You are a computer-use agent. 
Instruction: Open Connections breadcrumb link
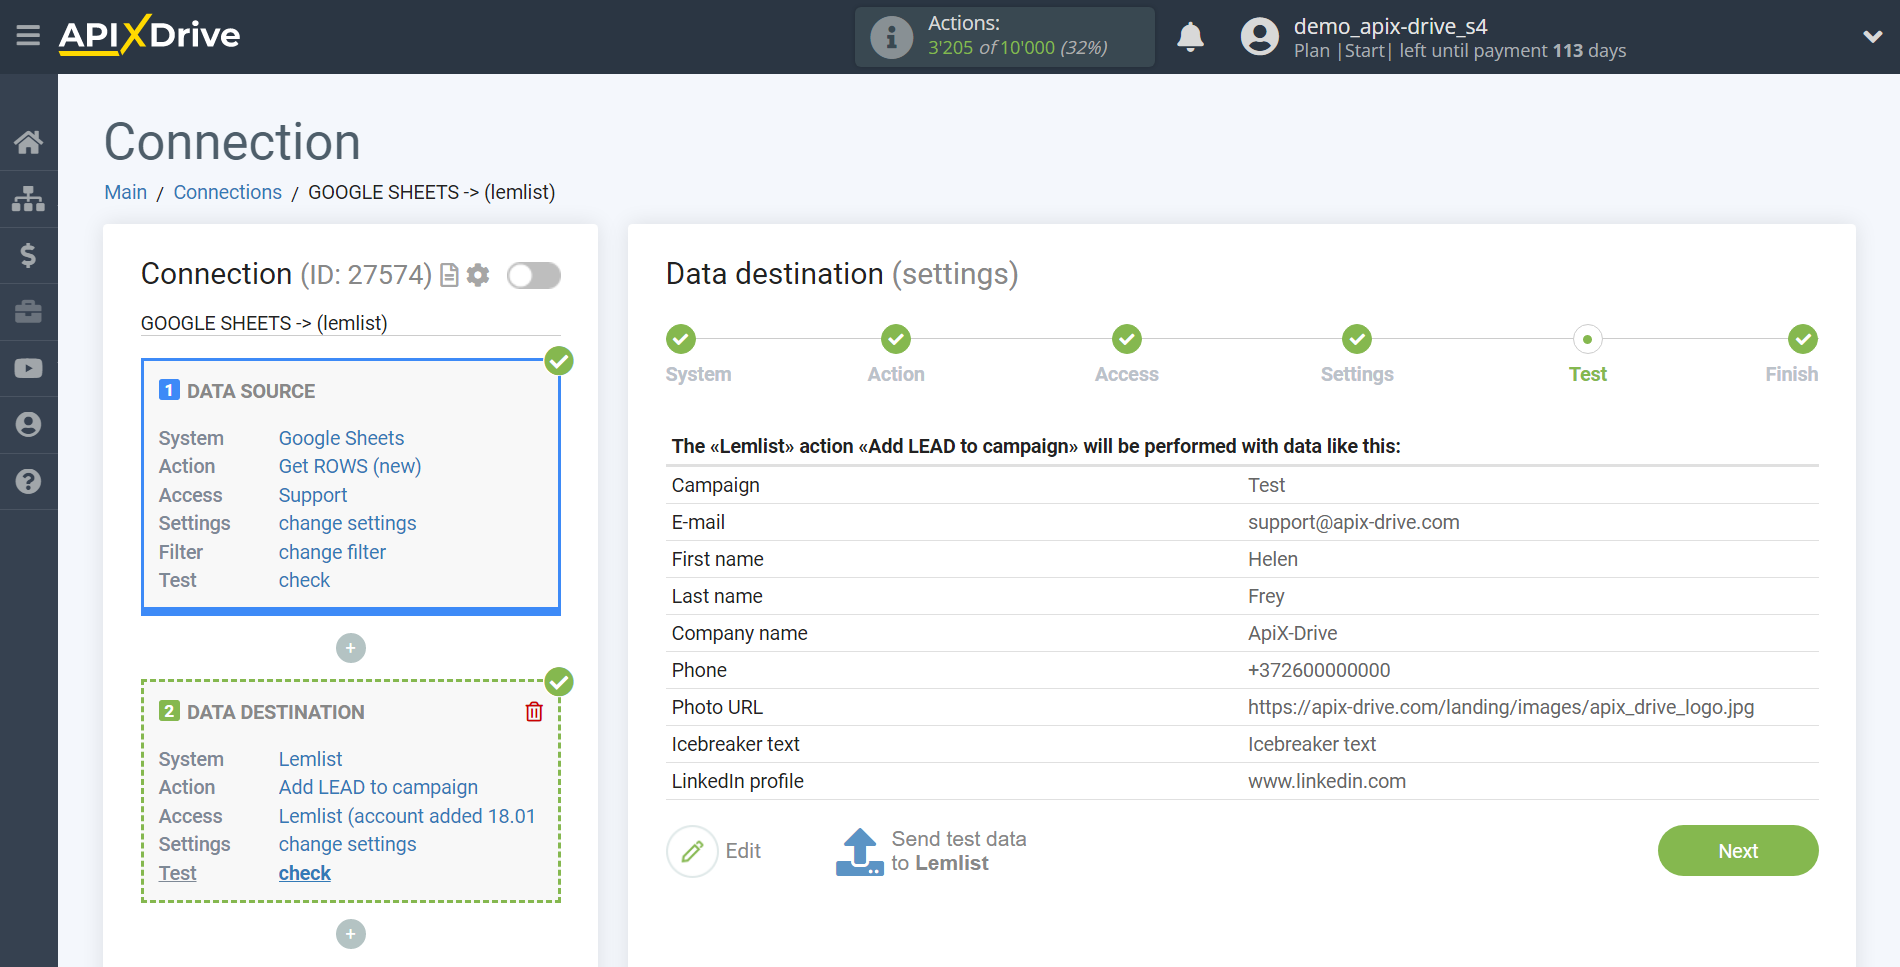pos(228,192)
